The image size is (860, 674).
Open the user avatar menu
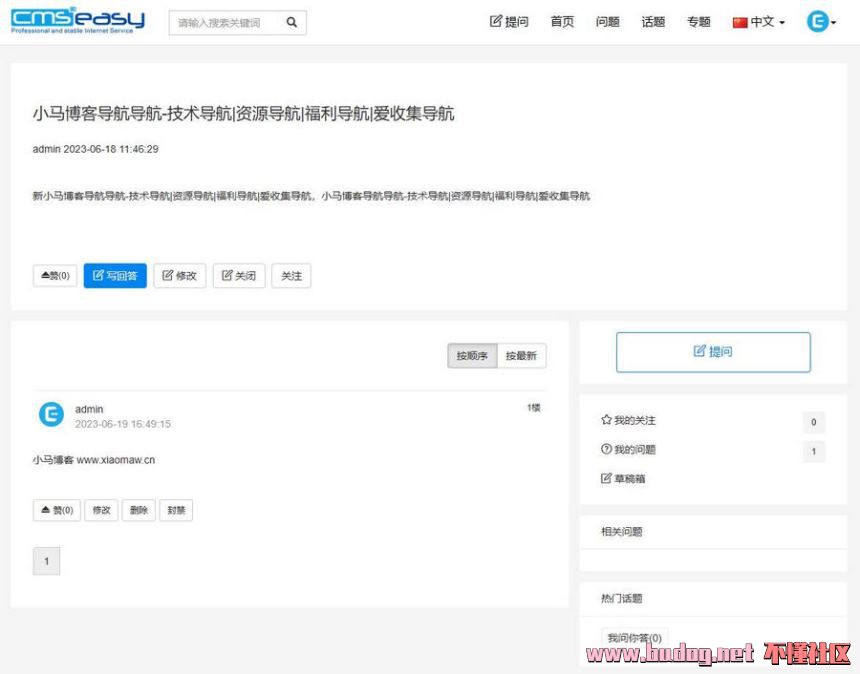coord(821,22)
